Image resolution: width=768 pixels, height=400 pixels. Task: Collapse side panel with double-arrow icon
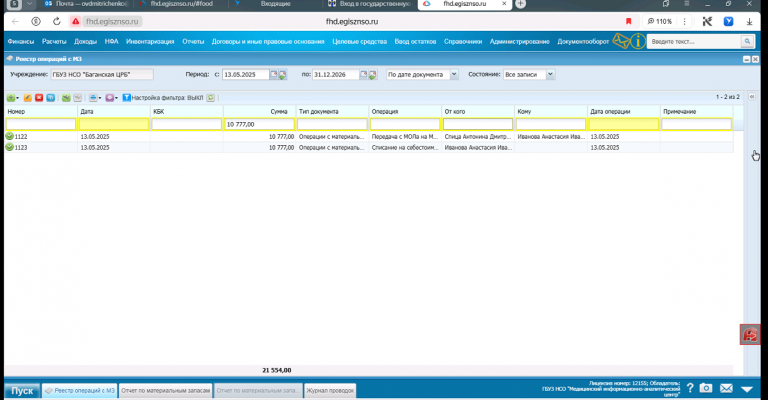[x=752, y=97]
